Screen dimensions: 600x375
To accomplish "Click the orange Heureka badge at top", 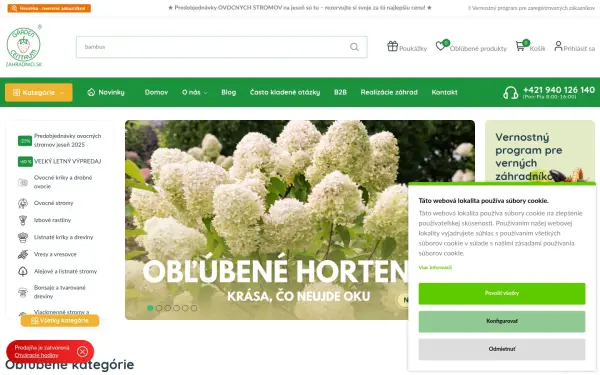I will click(x=49, y=8).
